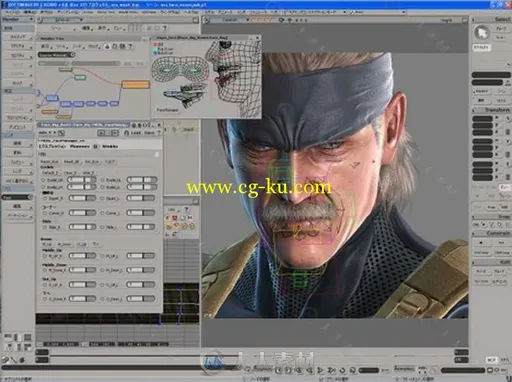Toggle the O_Down_R animation marker
The height and width of the screenshot is (382, 512).
point(44,299)
